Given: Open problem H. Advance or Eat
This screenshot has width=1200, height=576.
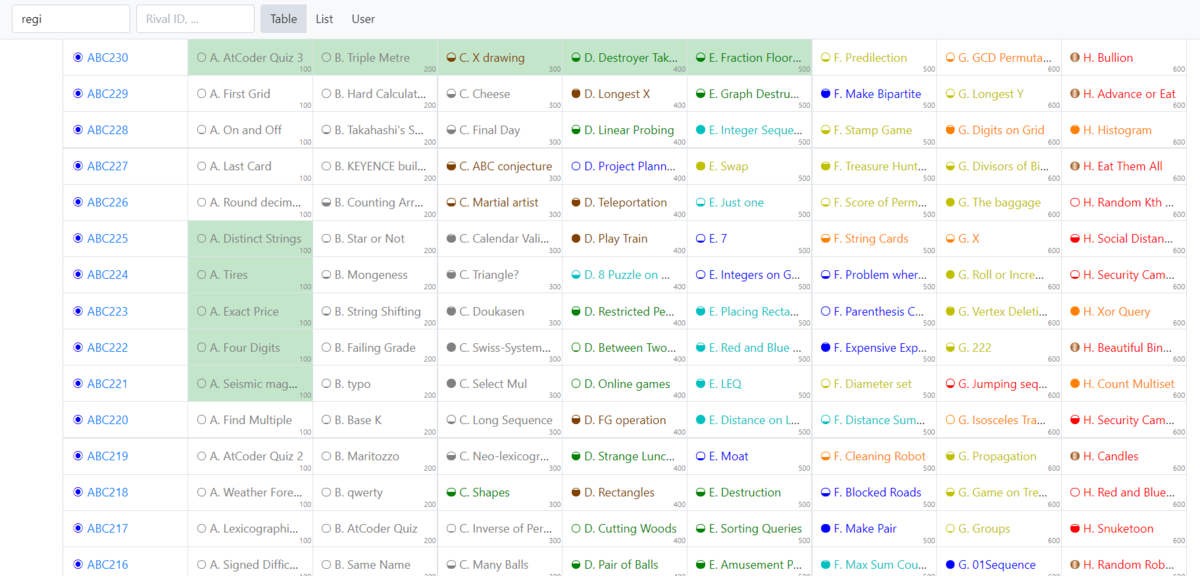Looking at the screenshot, I should [1129, 94].
